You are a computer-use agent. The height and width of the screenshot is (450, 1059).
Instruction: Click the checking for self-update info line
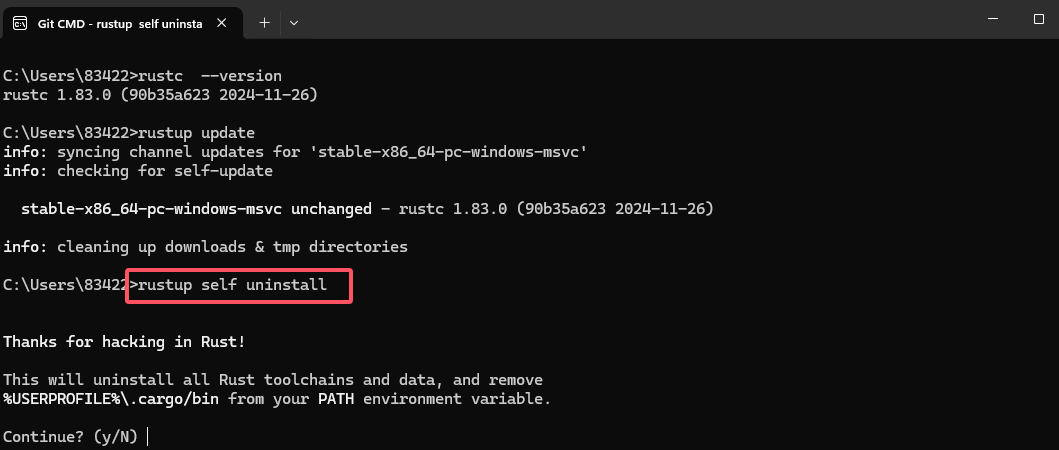coord(138,171)
